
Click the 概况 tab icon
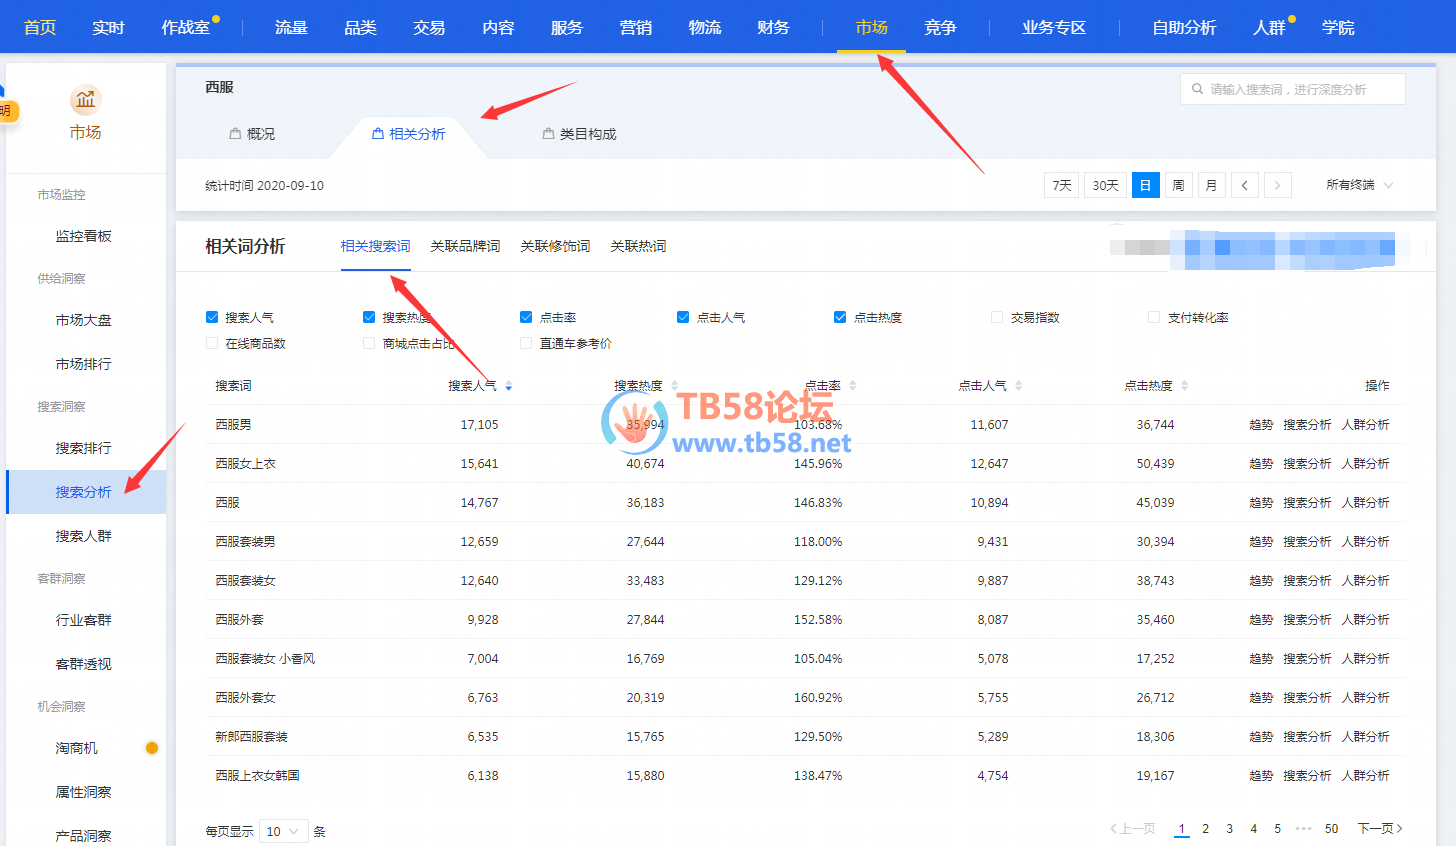click(x=235, y=133)
